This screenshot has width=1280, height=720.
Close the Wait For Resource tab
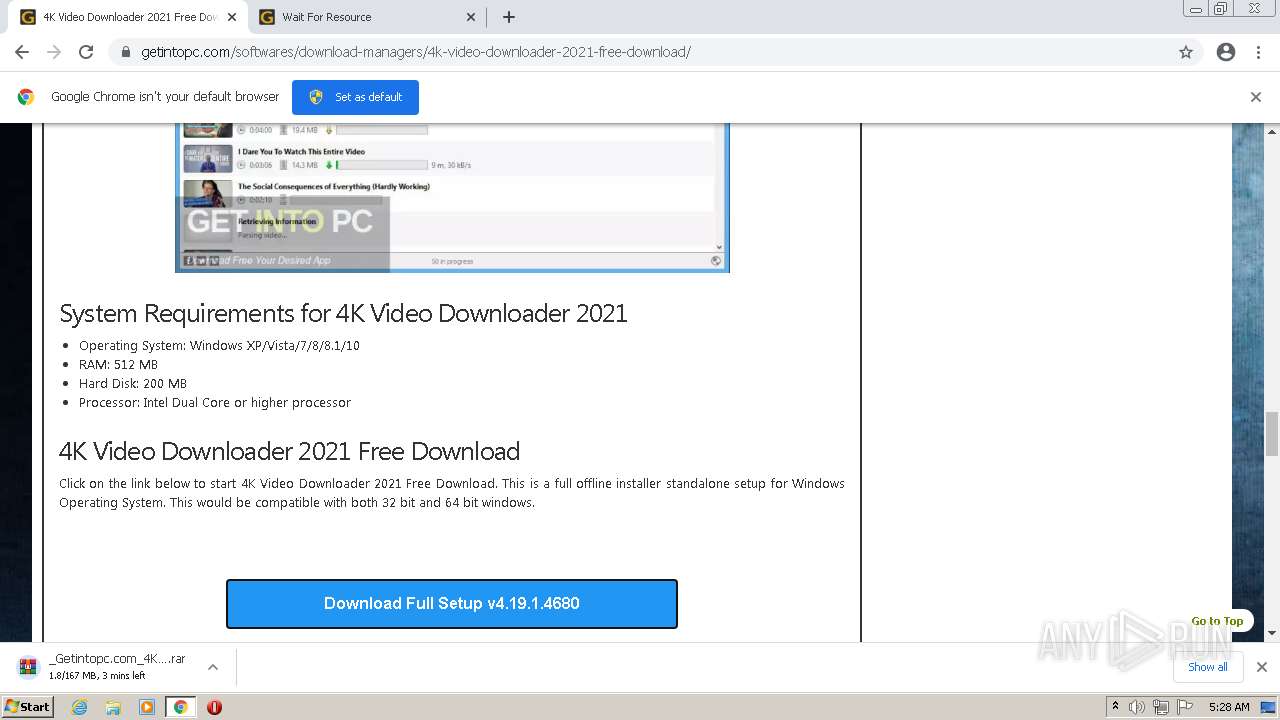click(x=471, y=17)
